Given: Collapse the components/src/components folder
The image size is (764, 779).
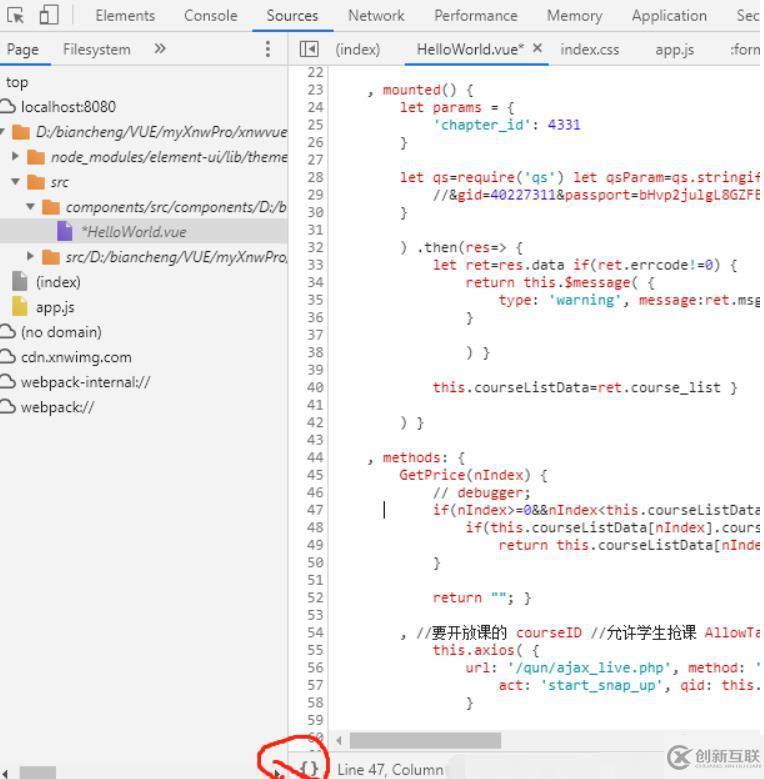Looking at the screenshot, I should 30,207.
